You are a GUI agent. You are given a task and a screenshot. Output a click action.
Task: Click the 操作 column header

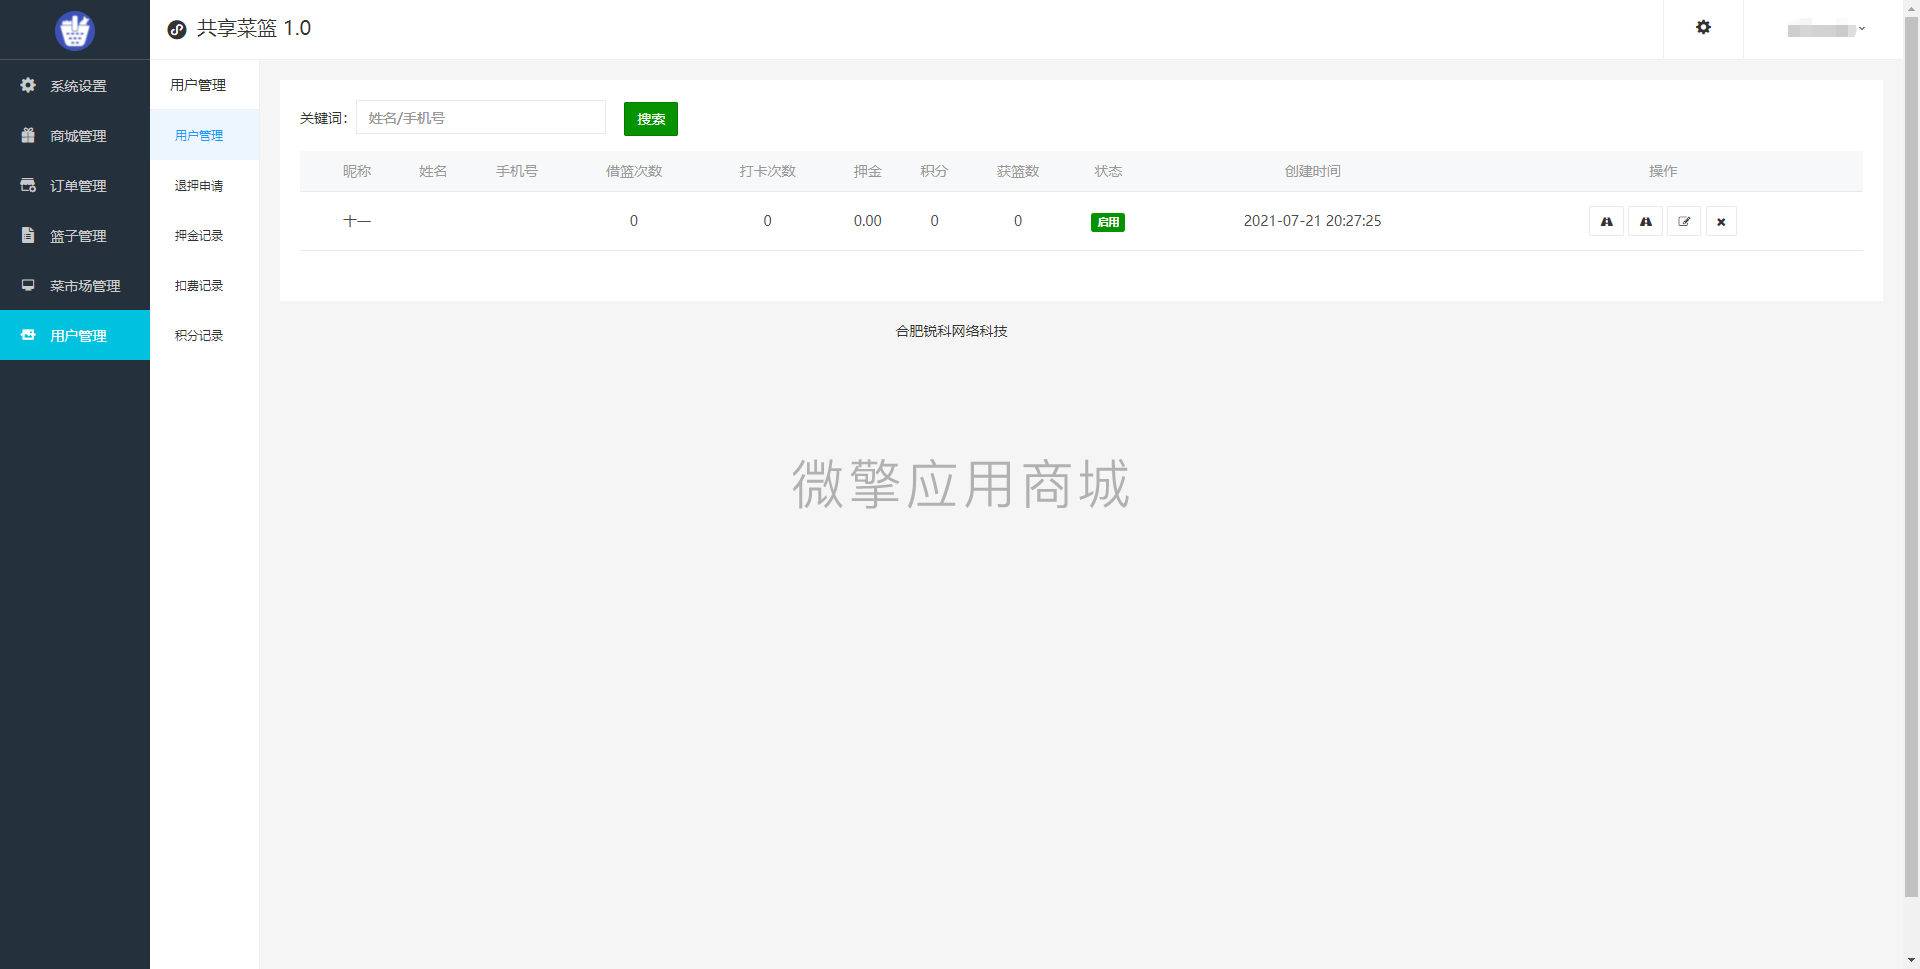coord(1663,171)
